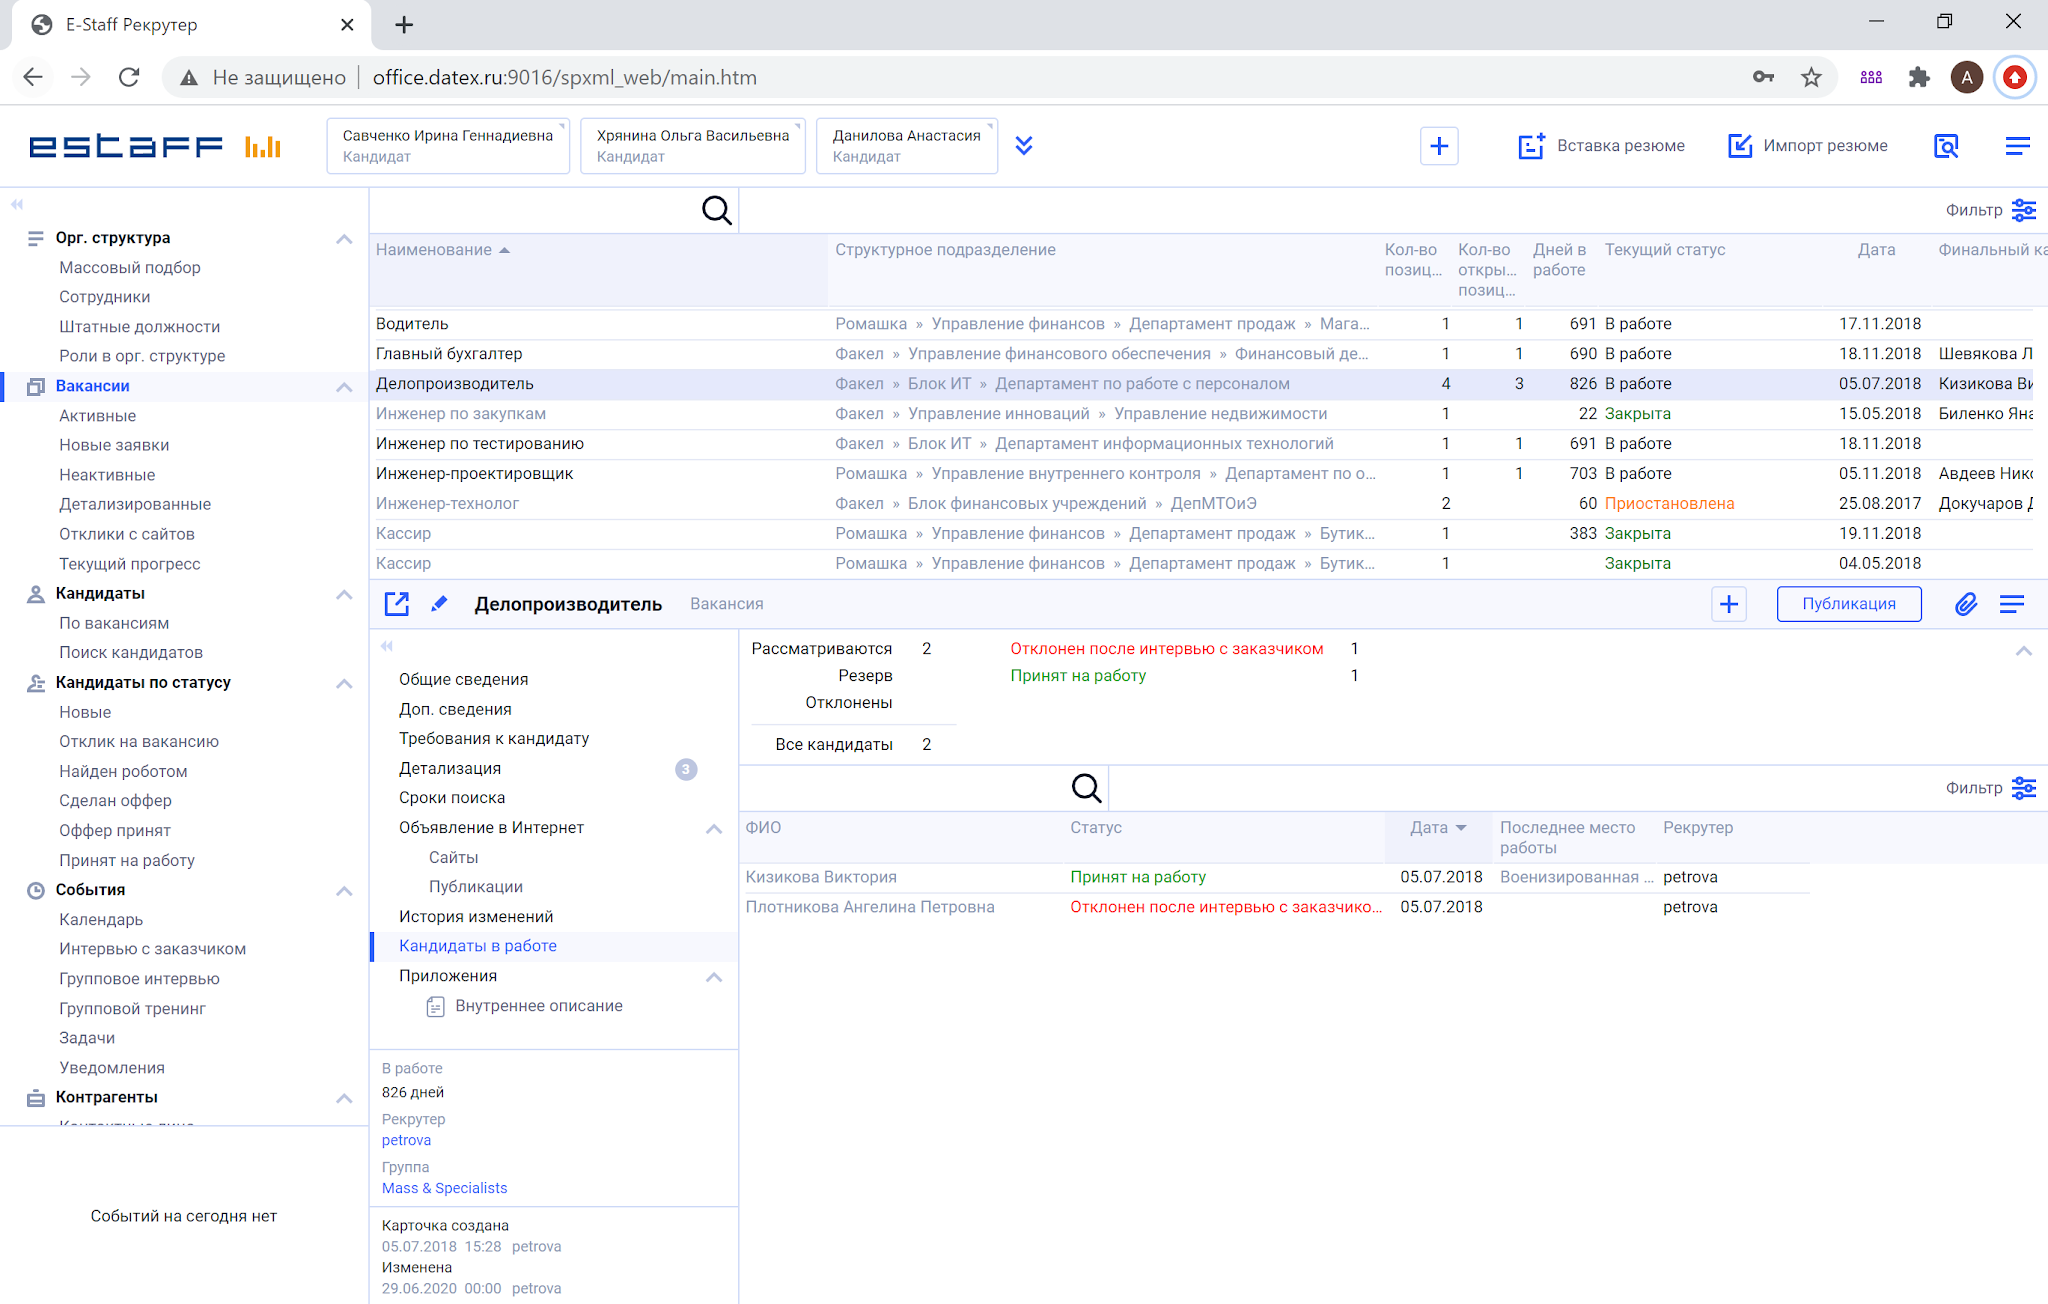Collapse the События section

[x=344, y=891]
